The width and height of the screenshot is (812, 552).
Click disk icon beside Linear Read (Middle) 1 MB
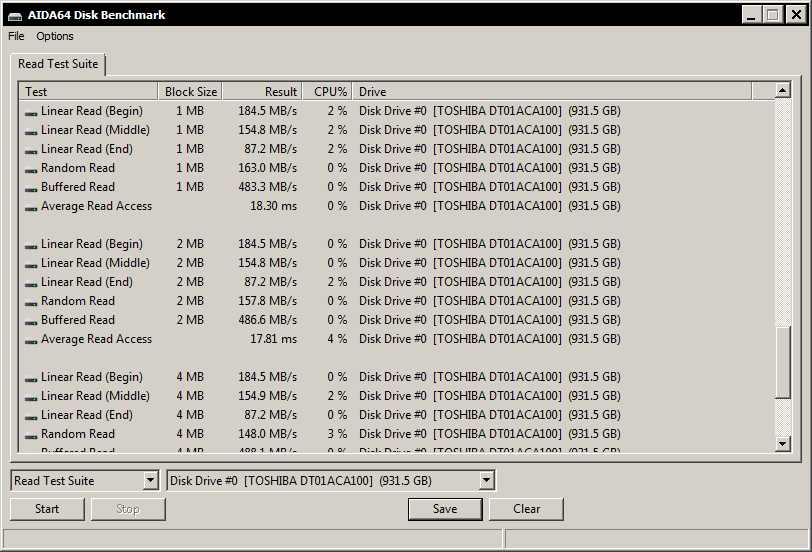(x=31, y=132)
